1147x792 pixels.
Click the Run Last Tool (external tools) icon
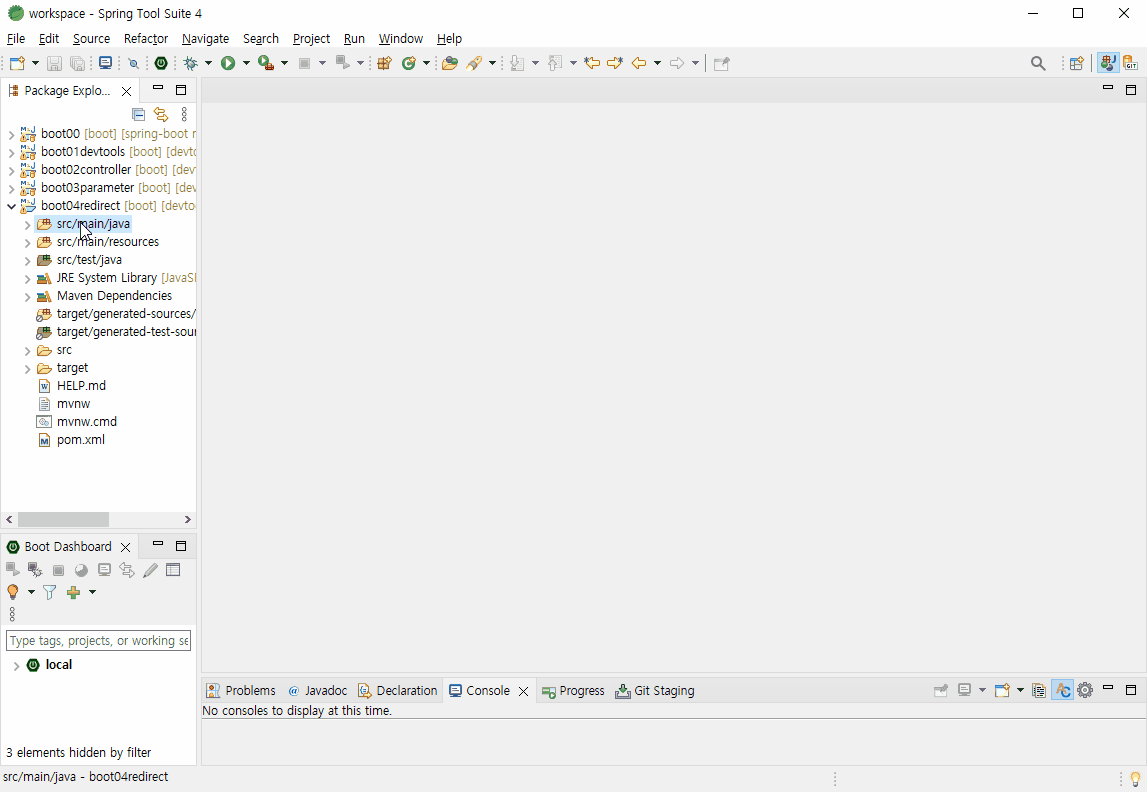coord(266,64)
